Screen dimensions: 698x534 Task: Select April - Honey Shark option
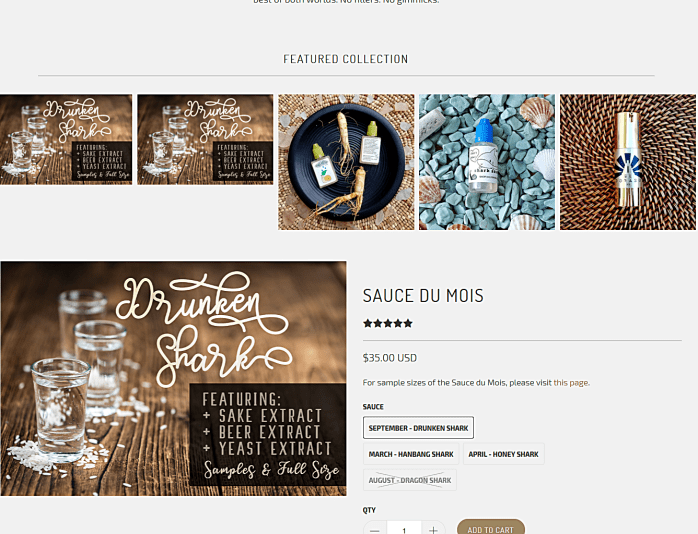[503, 454]
